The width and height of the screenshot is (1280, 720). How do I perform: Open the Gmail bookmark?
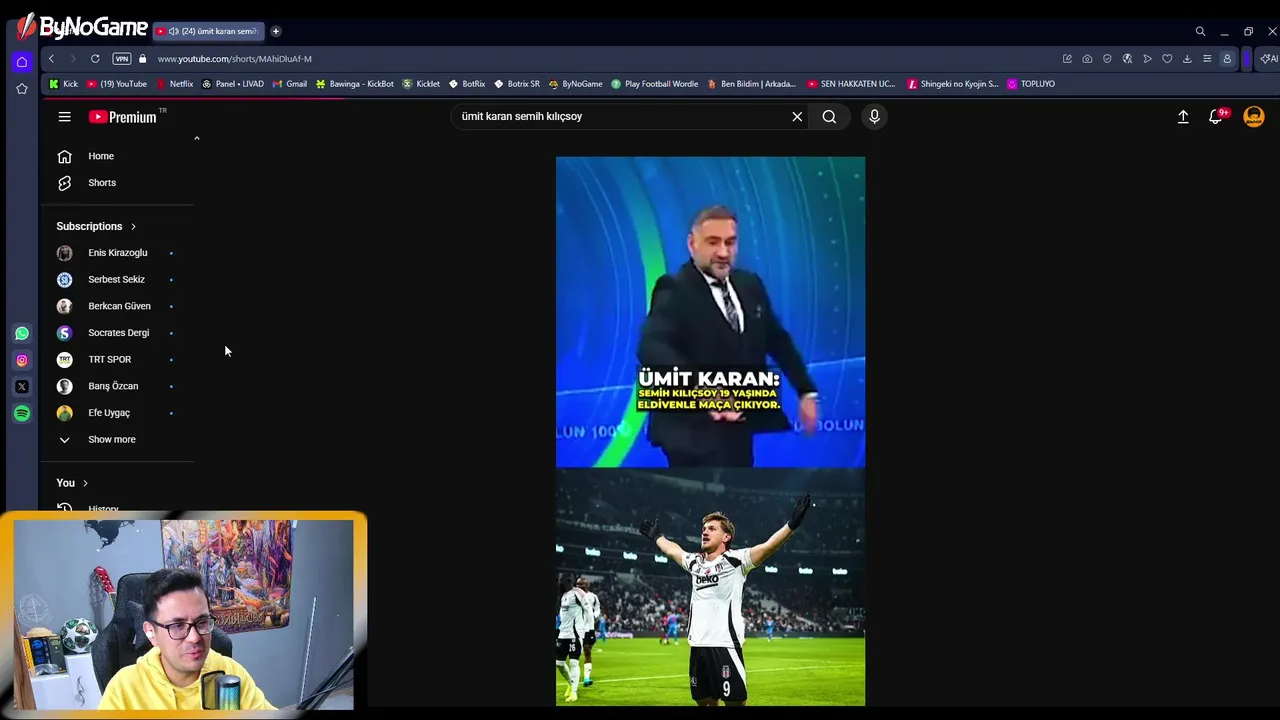[290, 84]
